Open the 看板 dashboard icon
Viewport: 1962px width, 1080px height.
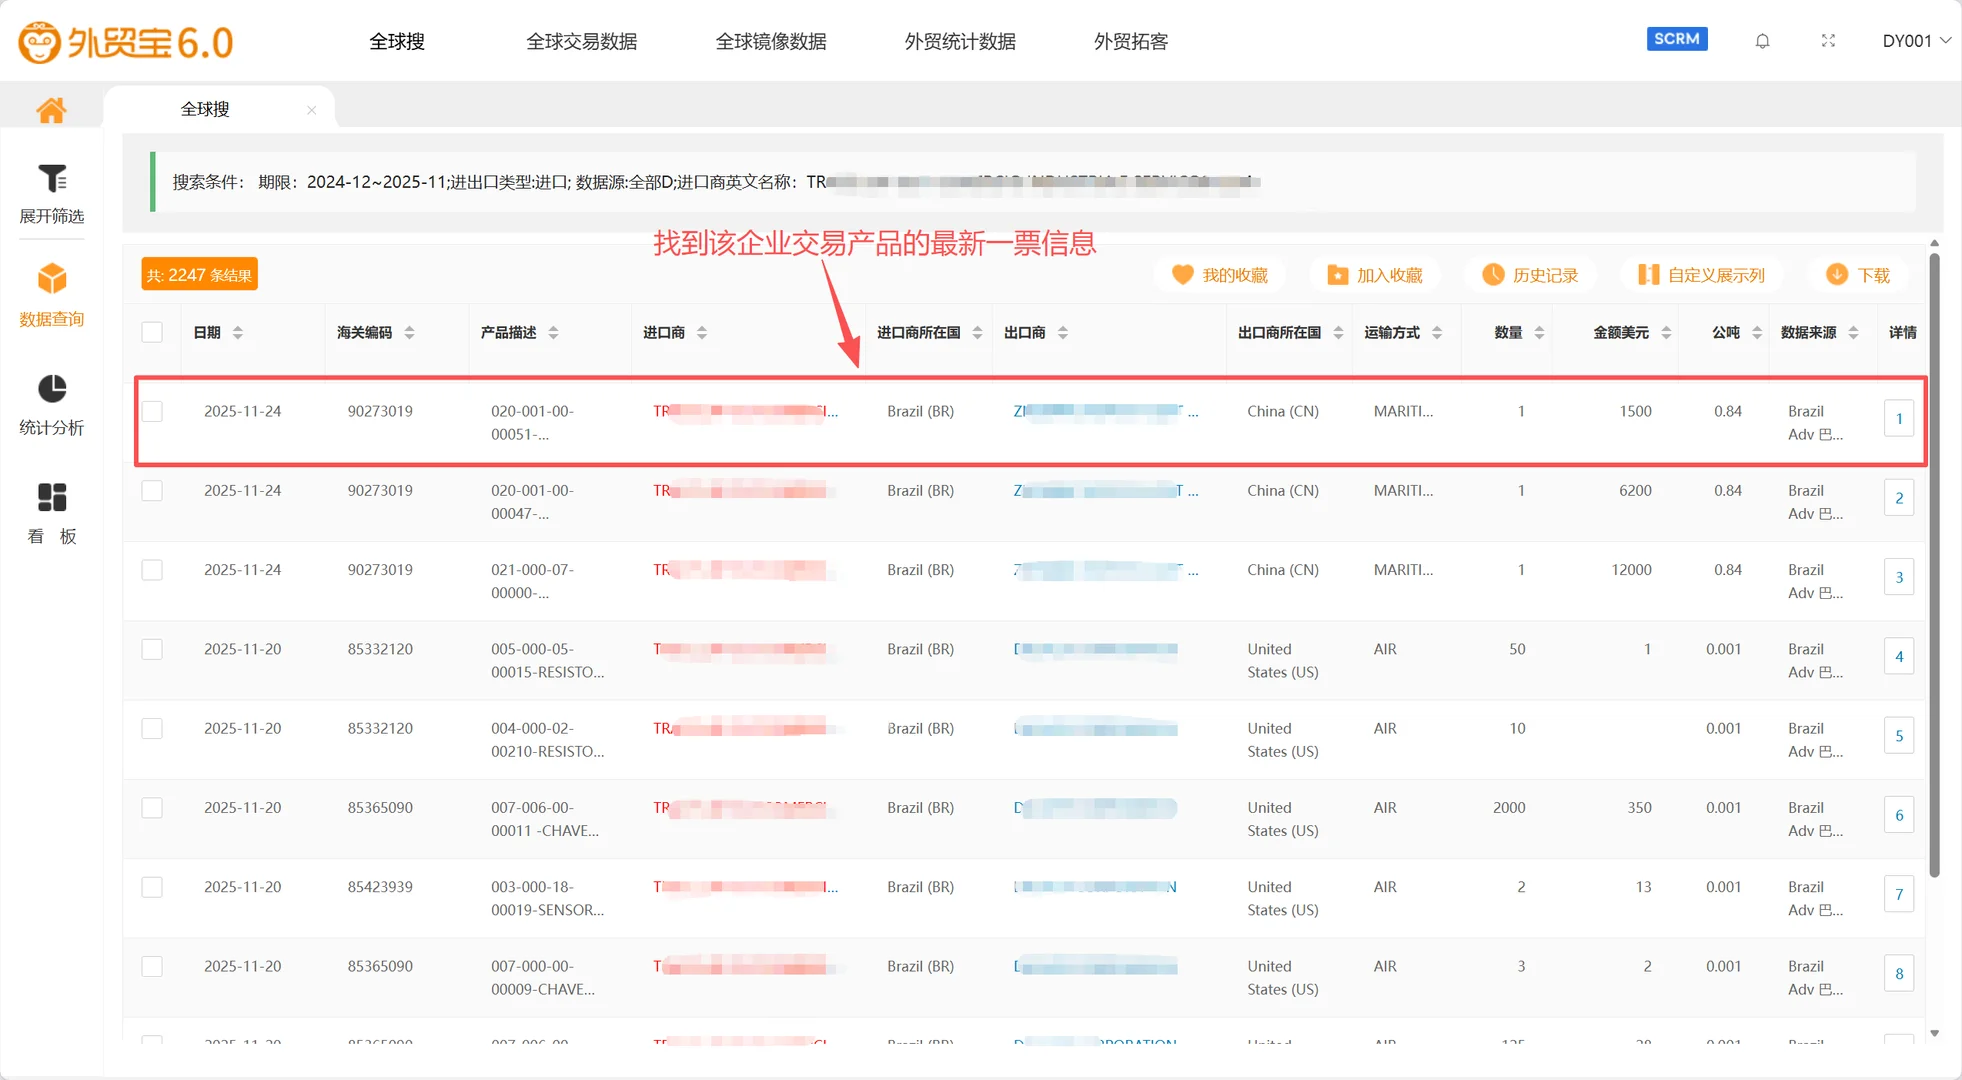[x=52, y=497]
